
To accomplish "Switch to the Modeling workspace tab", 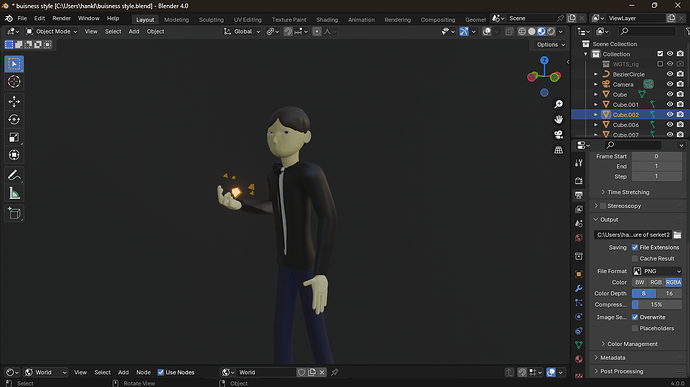I will 176,20.
